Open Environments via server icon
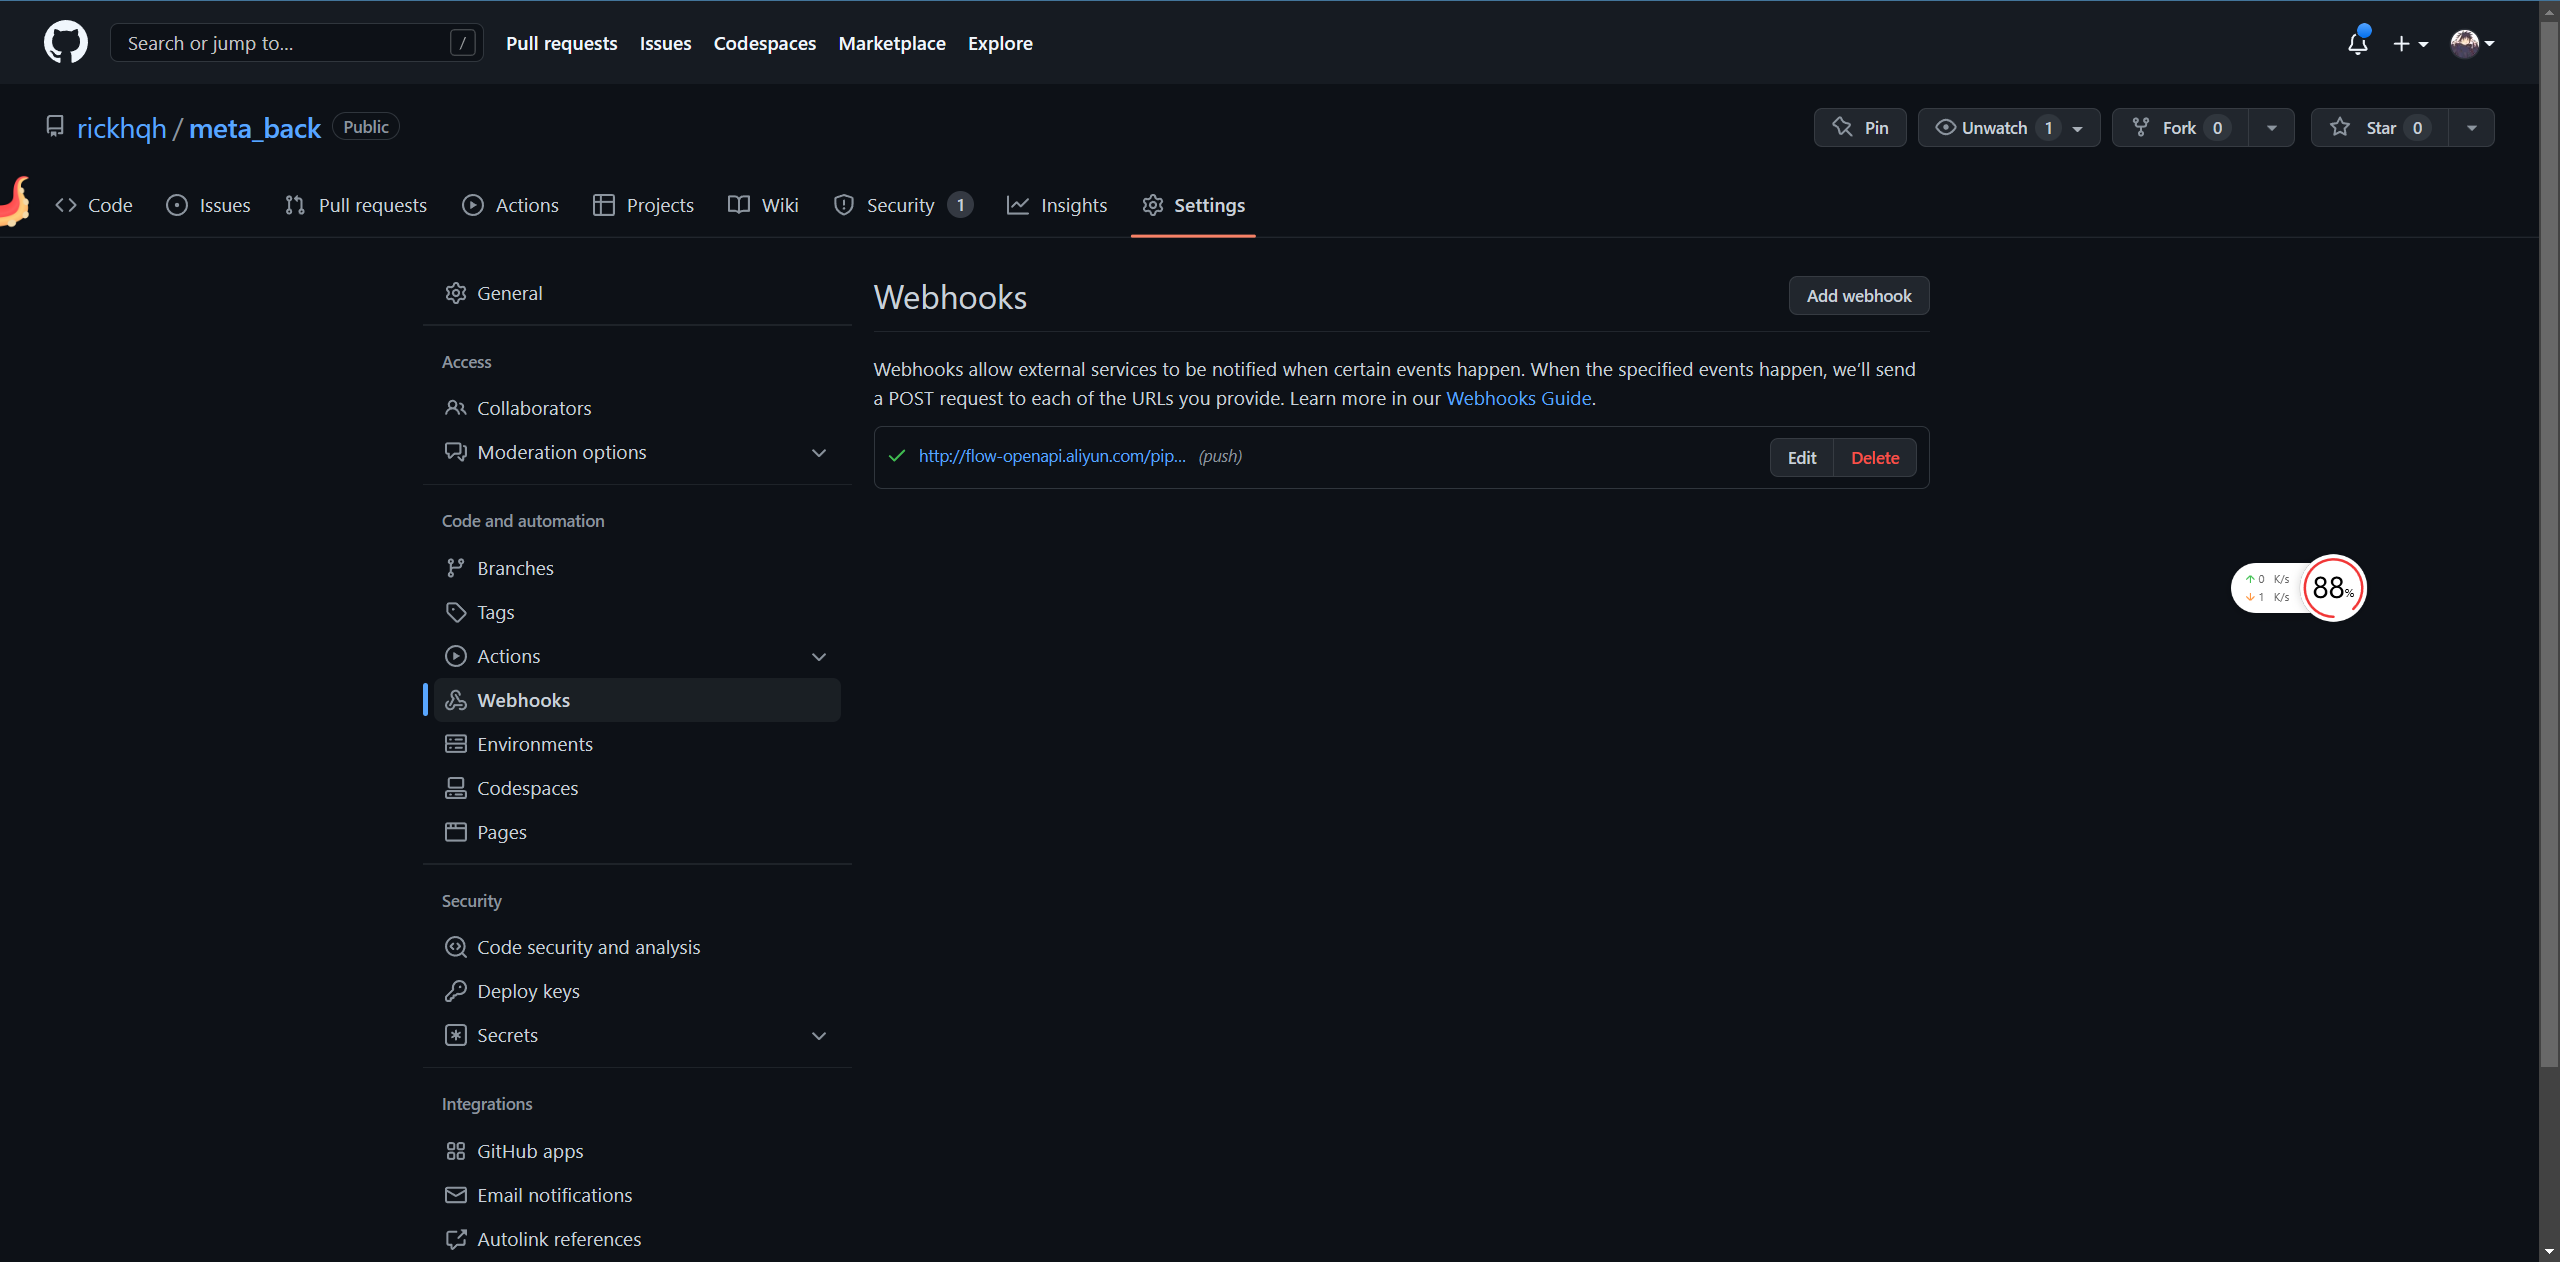The height and width of the screenshot is (1262, 2560). coord(456,744)
